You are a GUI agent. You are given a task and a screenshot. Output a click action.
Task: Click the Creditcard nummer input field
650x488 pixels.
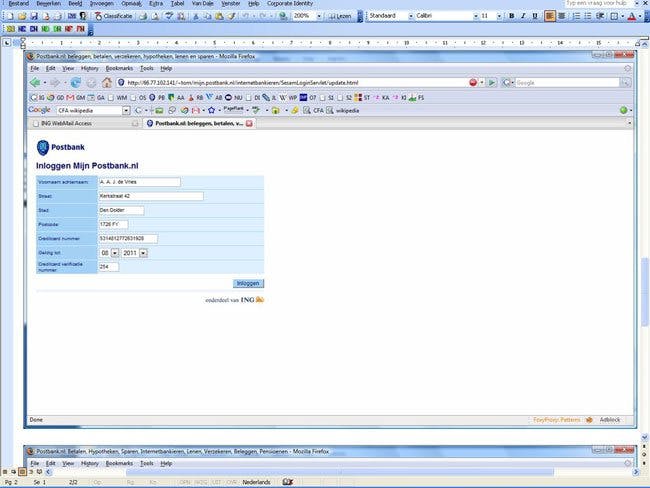[x=128, y=239]
